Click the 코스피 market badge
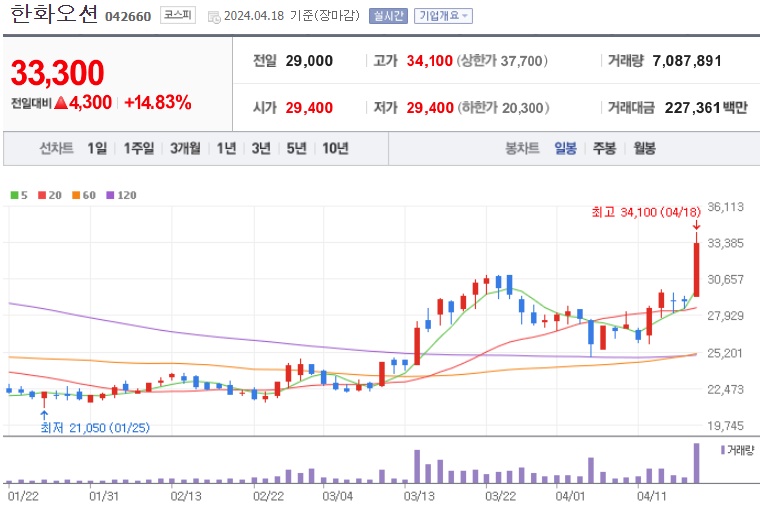The image size is (760, 510). tap(178, 16)
